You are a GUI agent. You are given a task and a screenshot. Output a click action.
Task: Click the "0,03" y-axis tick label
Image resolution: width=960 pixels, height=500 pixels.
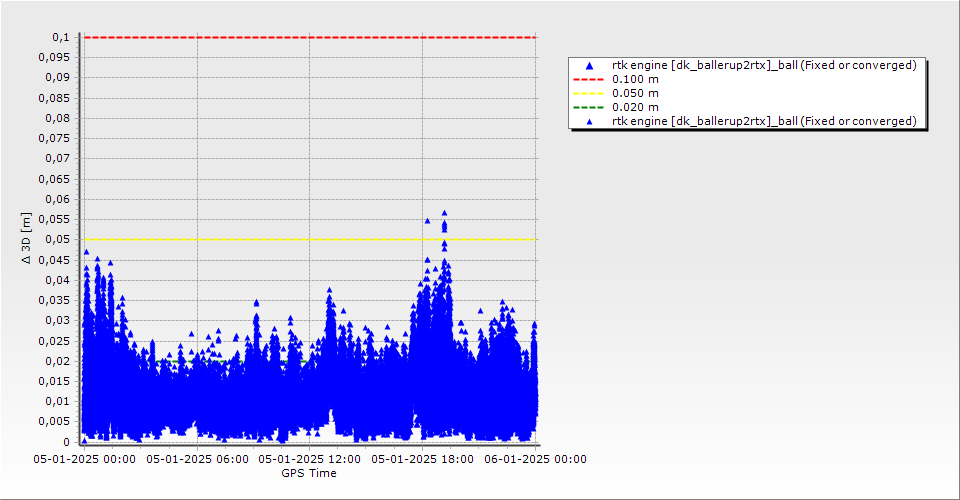(58, 320)
